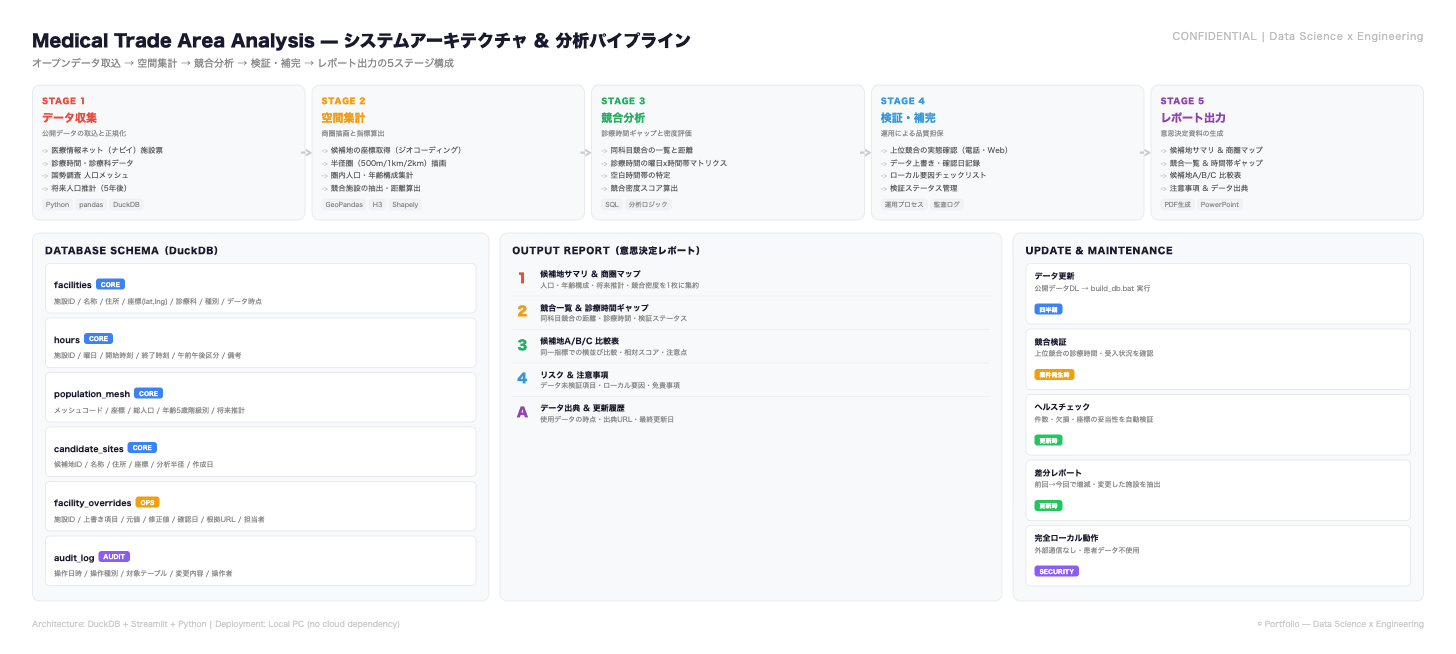This screenshot has height=654, width=1456.
Task: Click the orange number 2 report icon
Action: click(x=521, y=312)
